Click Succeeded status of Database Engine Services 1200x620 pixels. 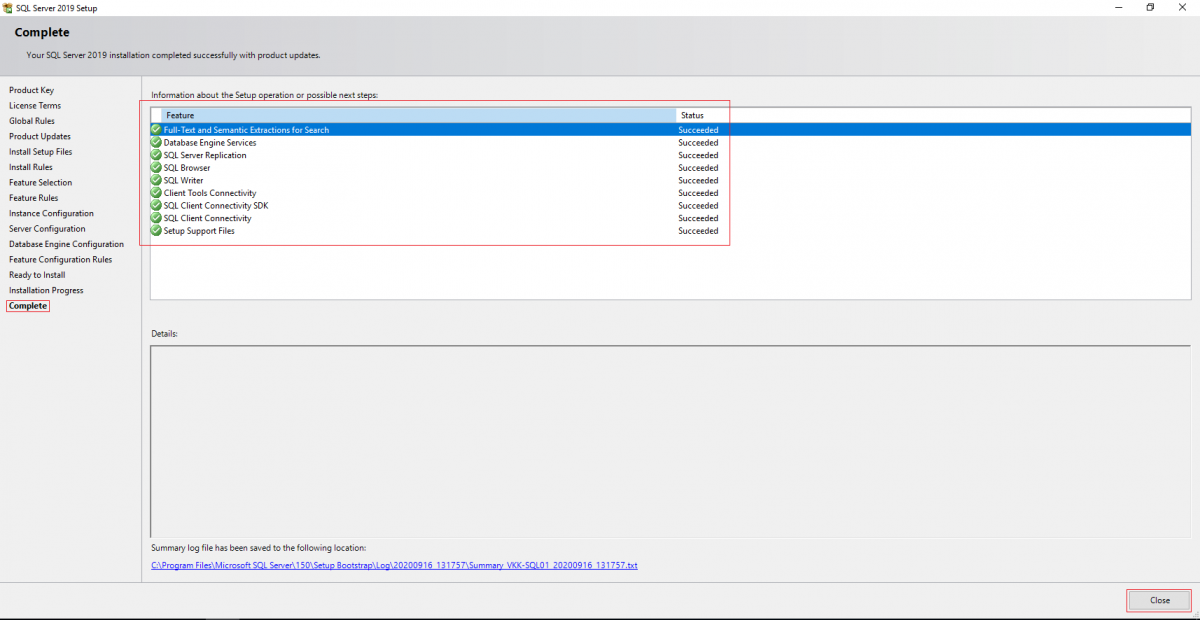pyautogui.click(x=698, y=143)
